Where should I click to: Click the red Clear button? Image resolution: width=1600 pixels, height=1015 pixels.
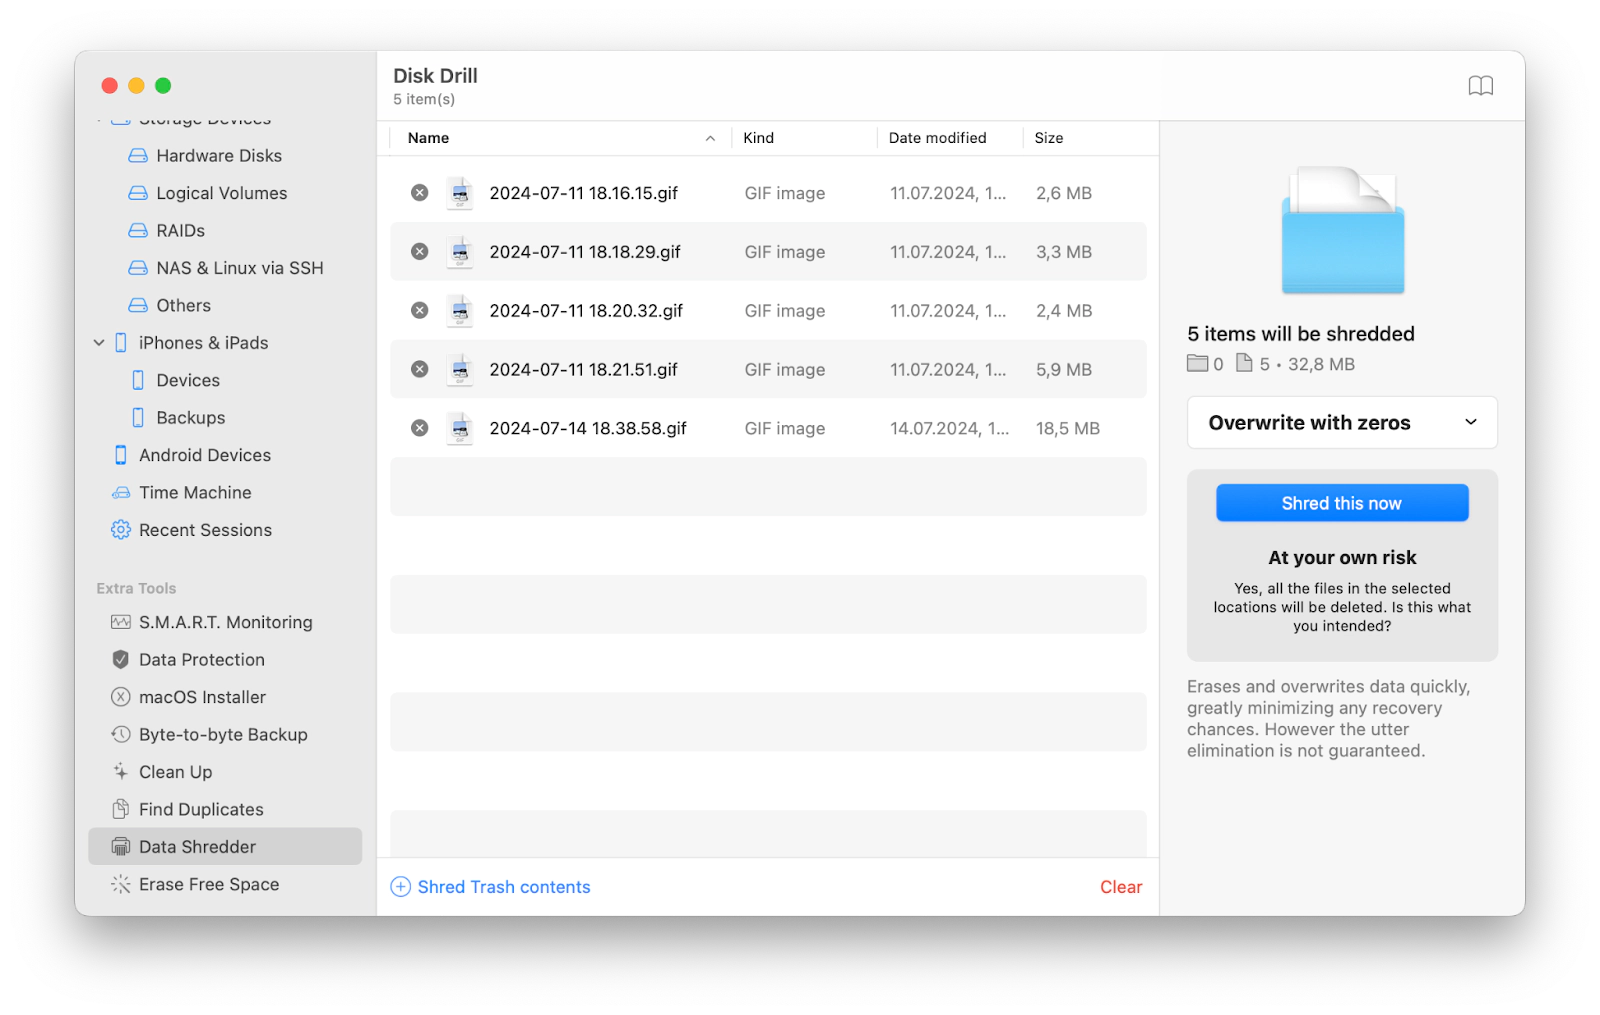1121,887
